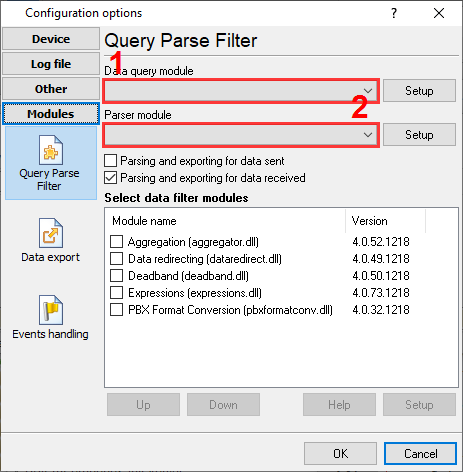463x472 pixels.
Task: Dismiss the dialog with Cancel
Action: [x=420, y=454]
